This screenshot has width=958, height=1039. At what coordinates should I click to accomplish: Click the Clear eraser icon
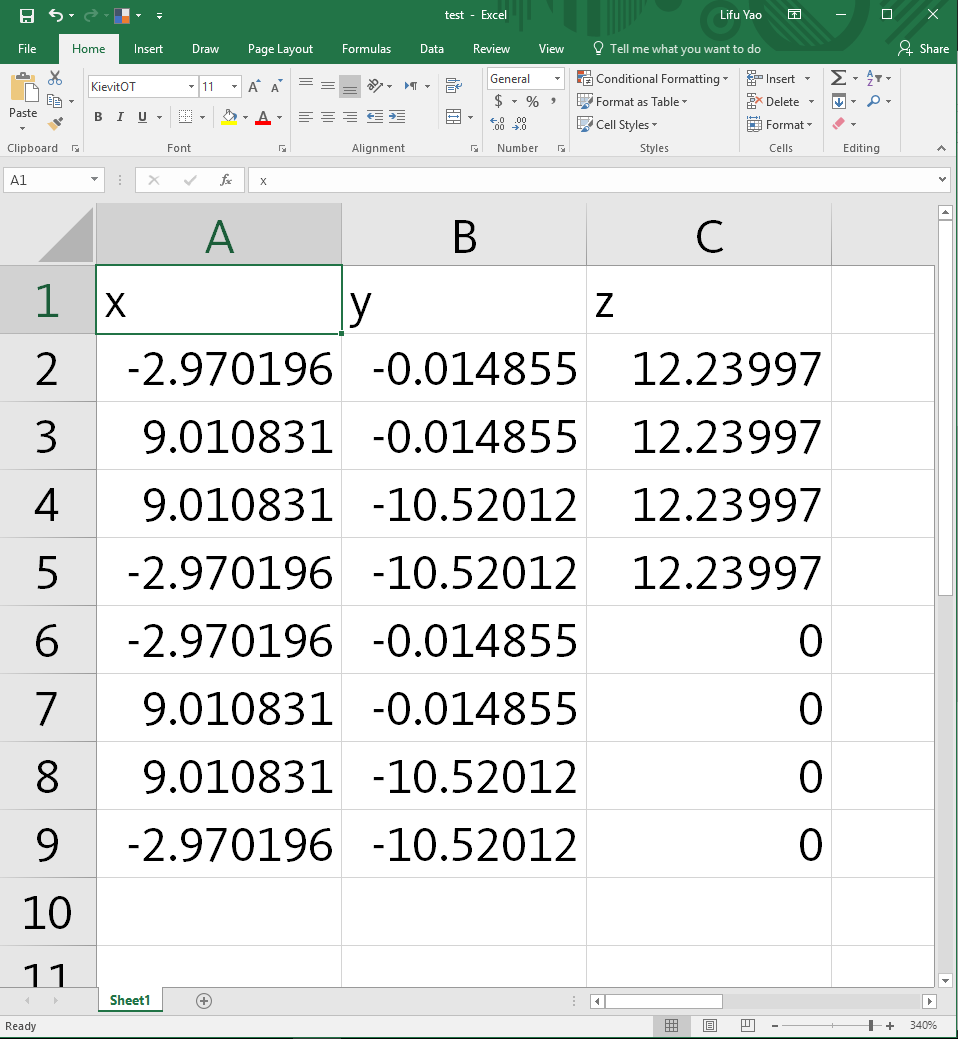(x=839, y=123)
